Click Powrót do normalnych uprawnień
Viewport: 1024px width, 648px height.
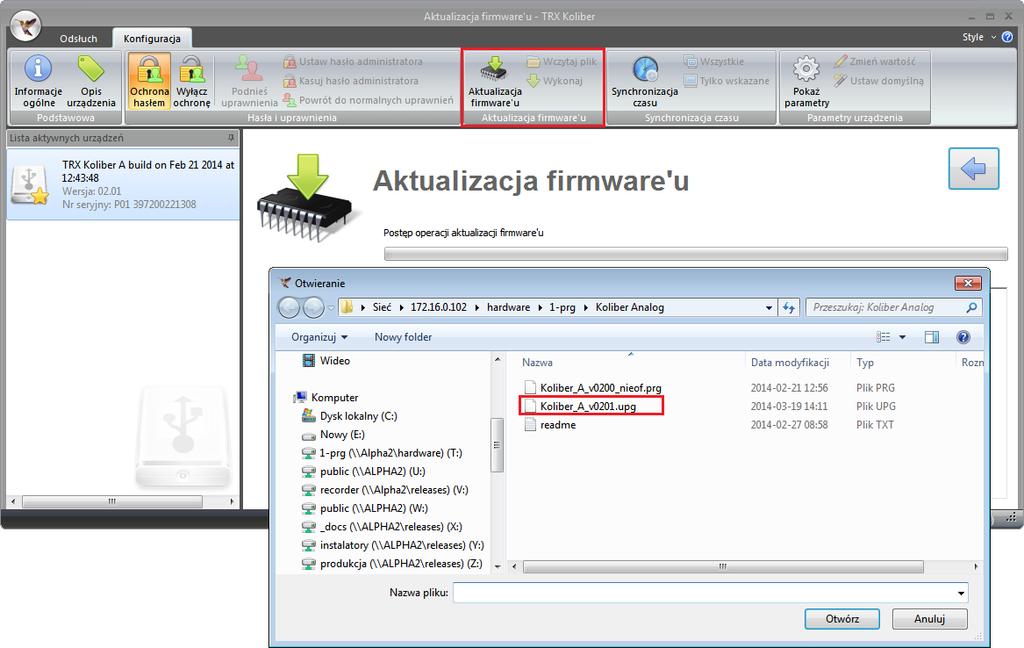(368, 101)
